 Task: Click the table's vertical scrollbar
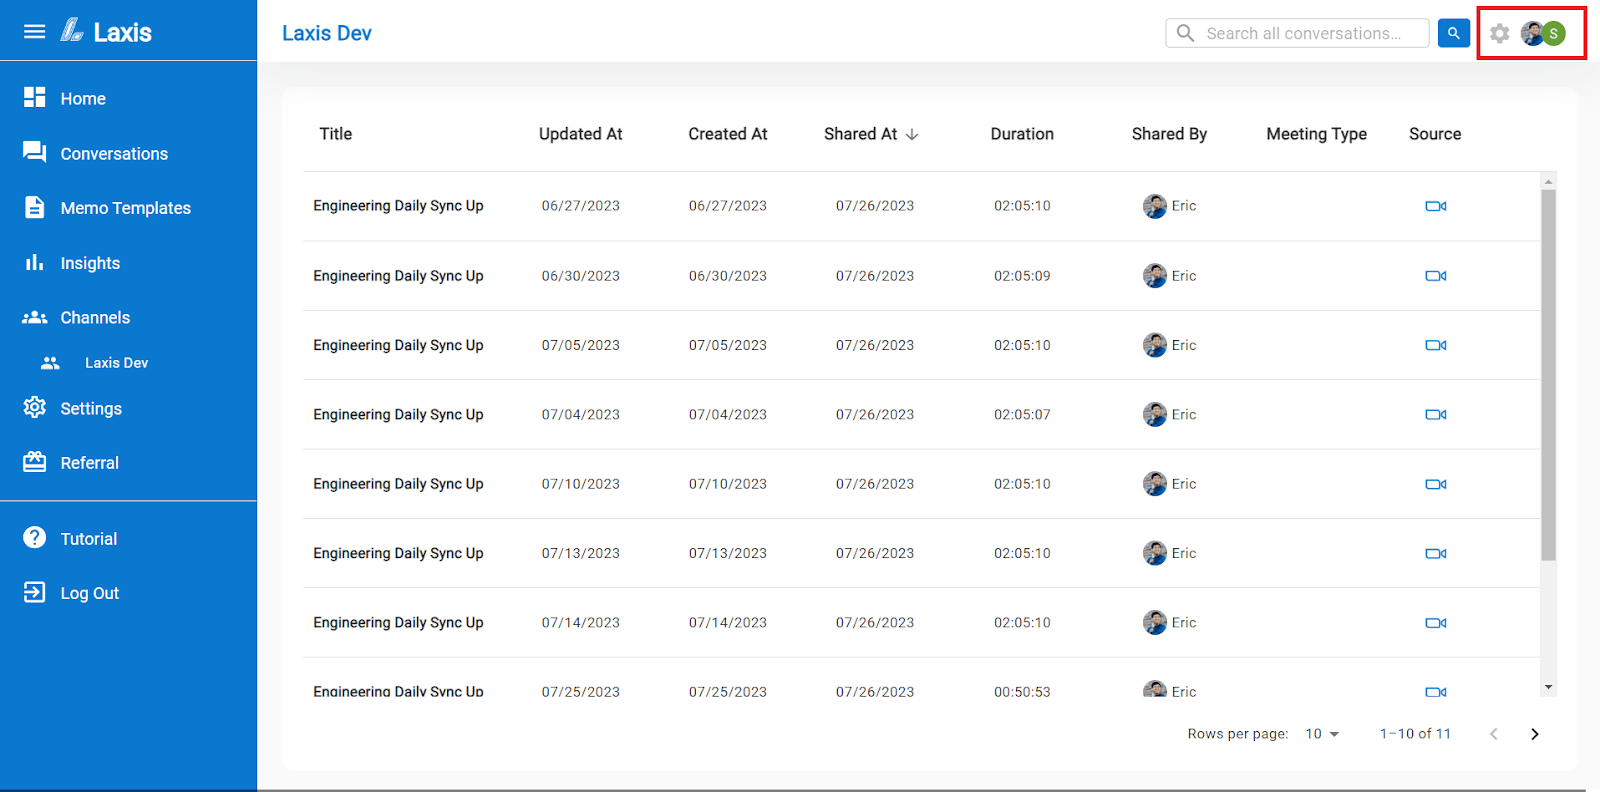[x=1548, y=375]
